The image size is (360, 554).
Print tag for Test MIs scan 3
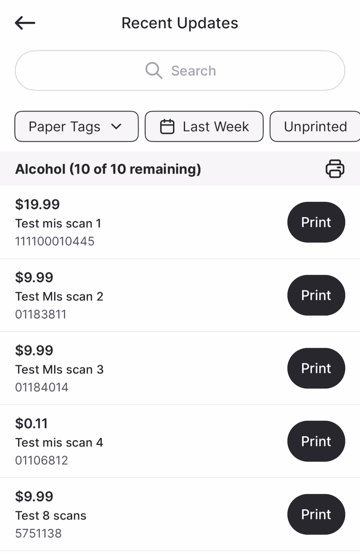[x=316, y=368]
